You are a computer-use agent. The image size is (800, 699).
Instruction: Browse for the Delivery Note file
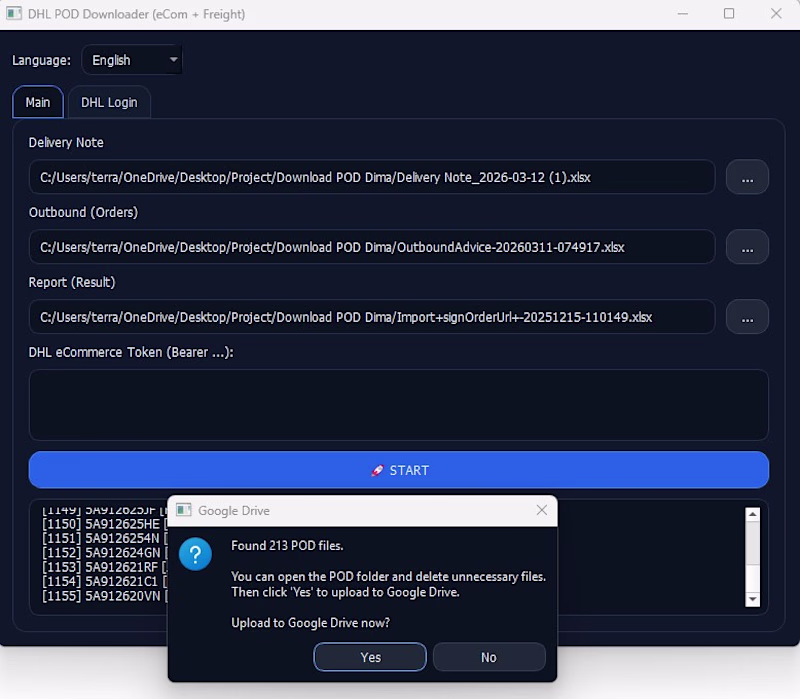pos(747,177)
